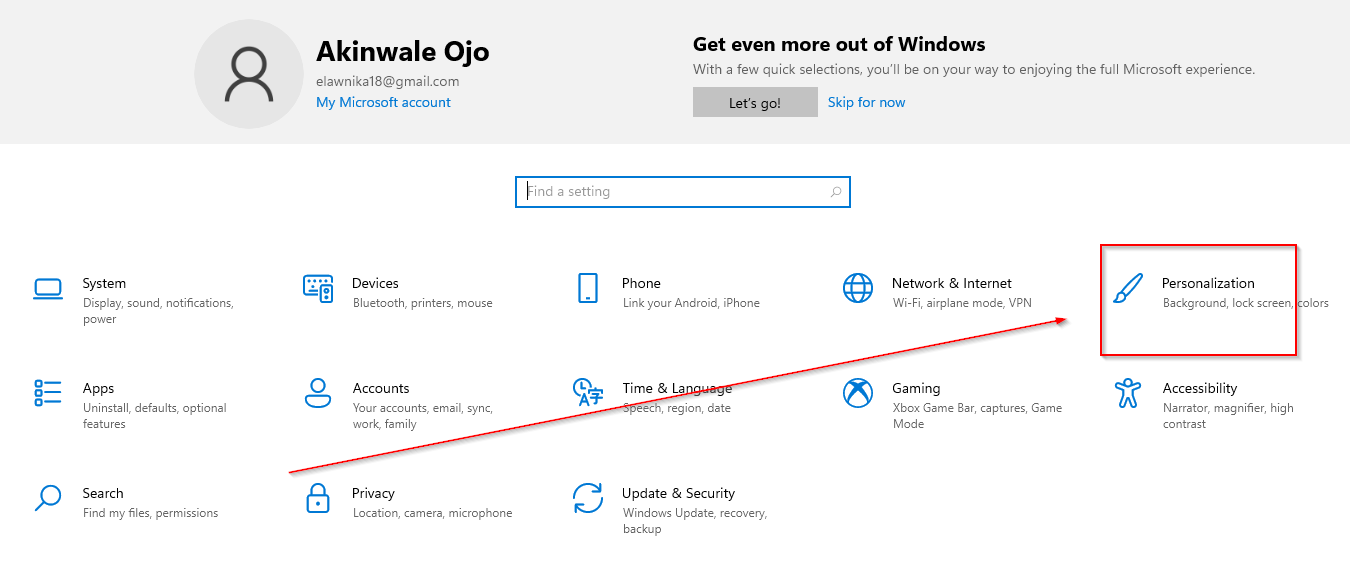Click the Accounts person icon
This screenshot has width=1350, height=565.
pos(318,393)
